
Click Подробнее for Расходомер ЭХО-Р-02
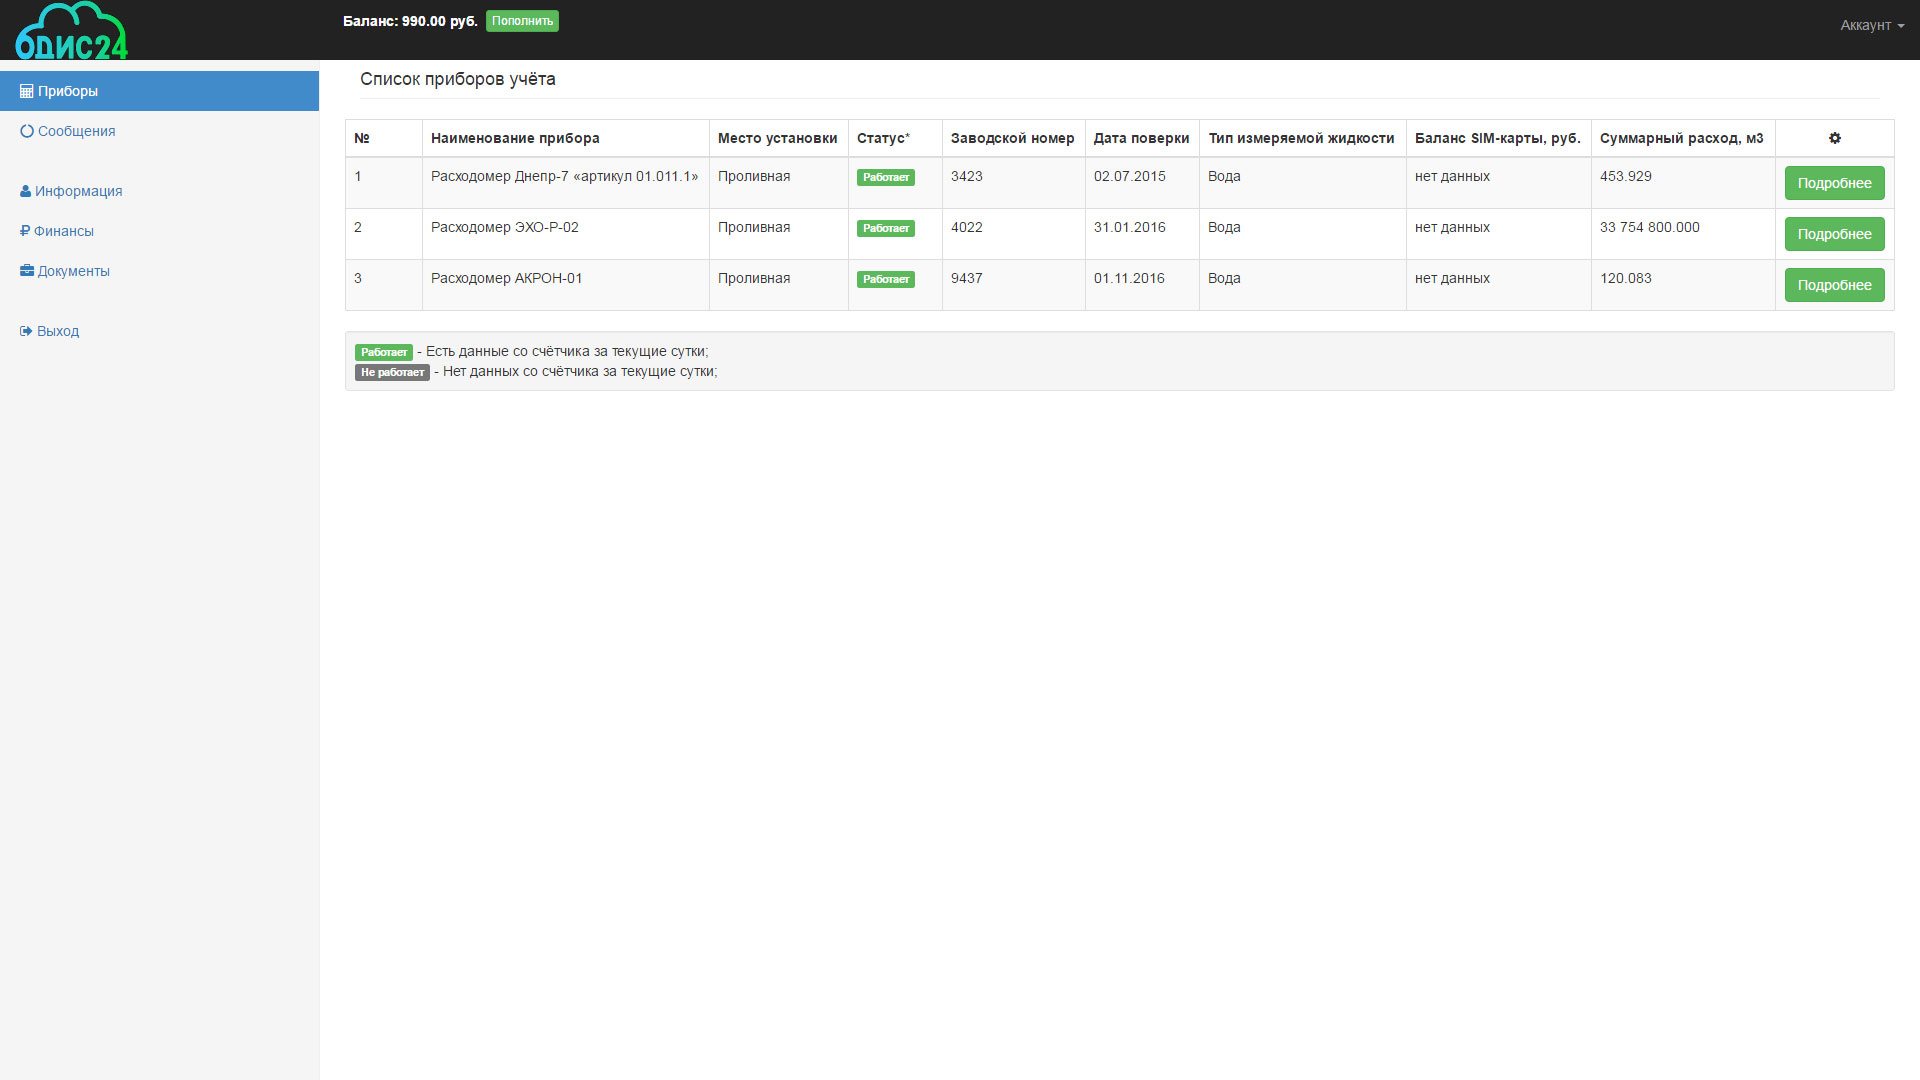pos(1834,234)
